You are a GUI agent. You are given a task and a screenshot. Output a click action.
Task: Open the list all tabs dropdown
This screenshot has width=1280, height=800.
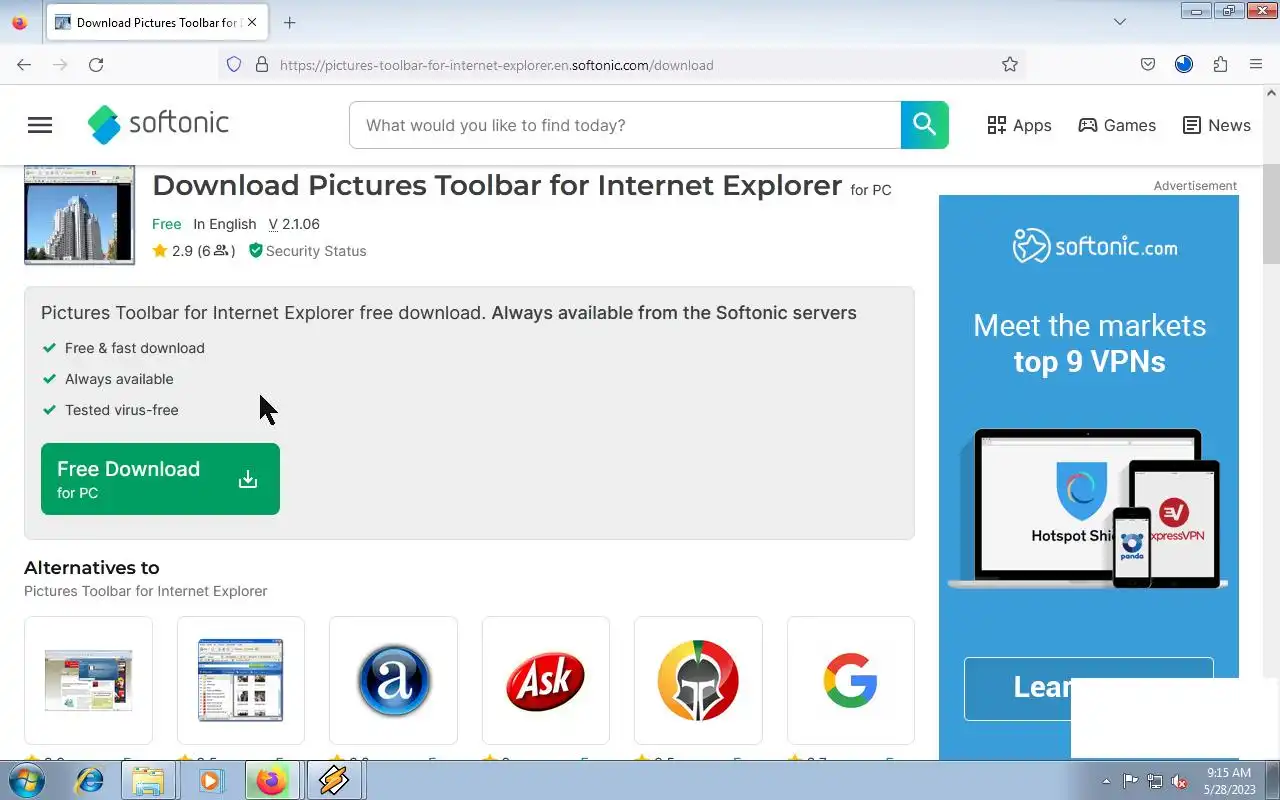point(1120,22)
